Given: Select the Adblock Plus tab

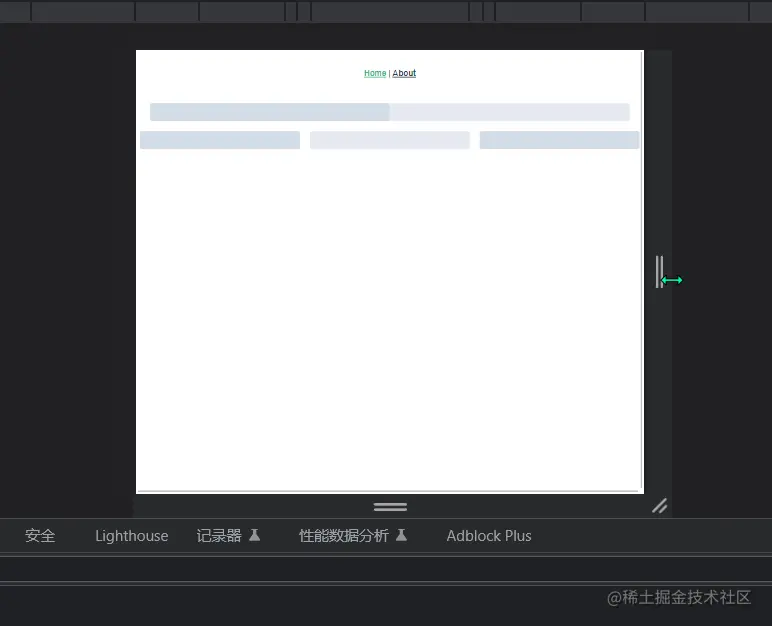Looking at the screenshot, I should (489, 535).
